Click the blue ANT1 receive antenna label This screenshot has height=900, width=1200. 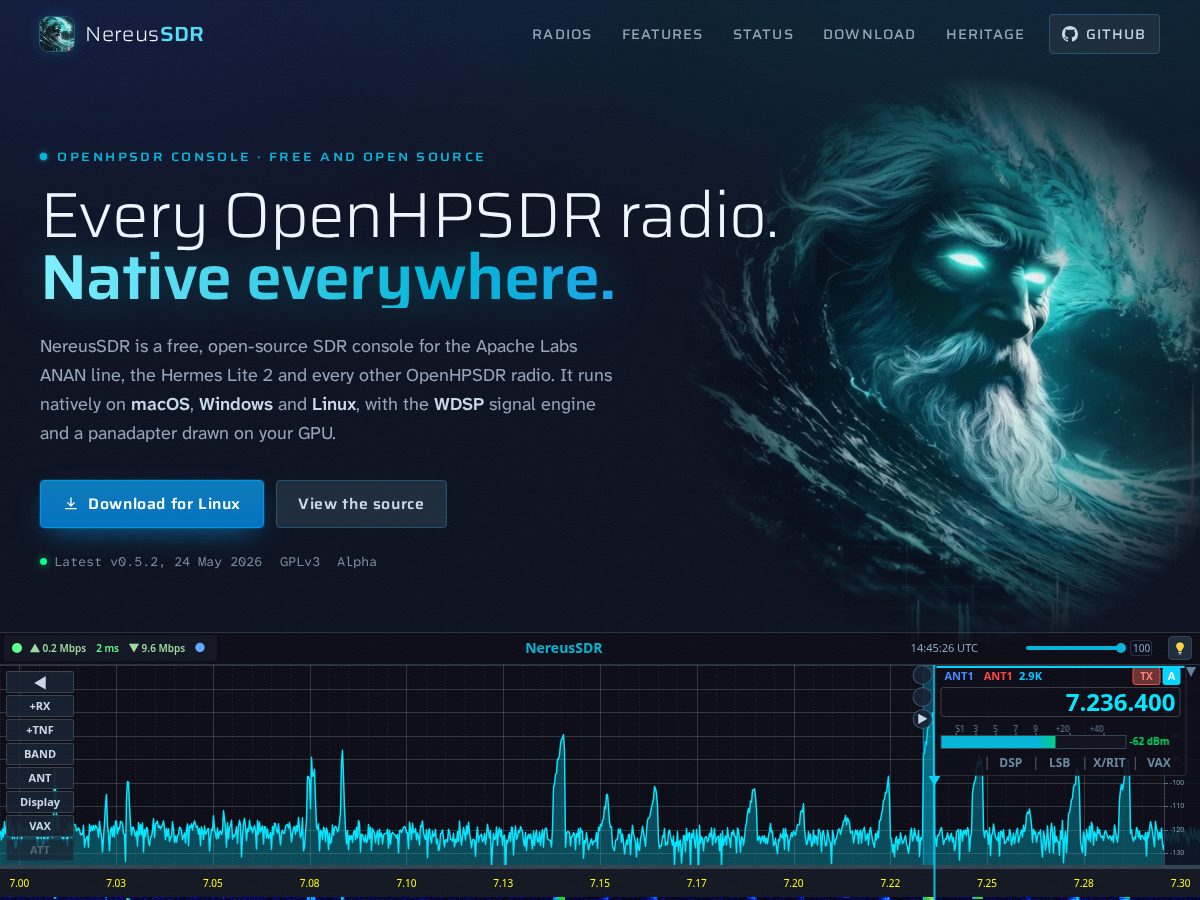[959, 676]
